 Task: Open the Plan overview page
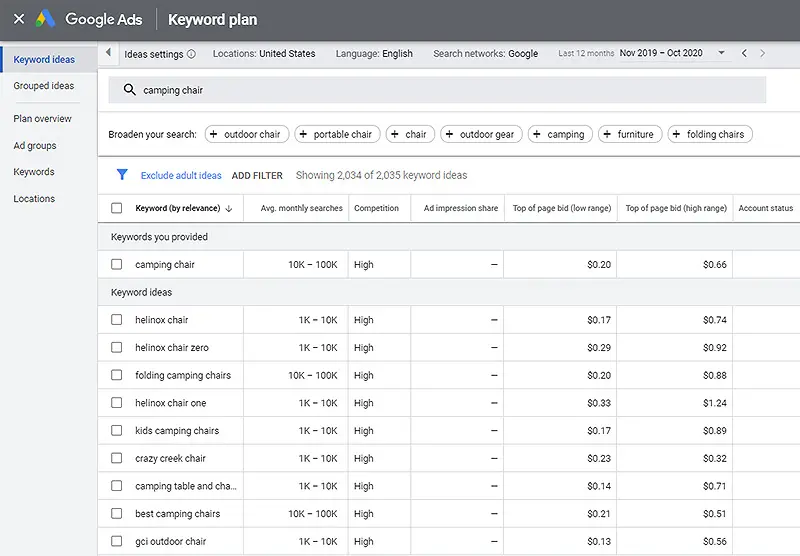coord(42,118)
